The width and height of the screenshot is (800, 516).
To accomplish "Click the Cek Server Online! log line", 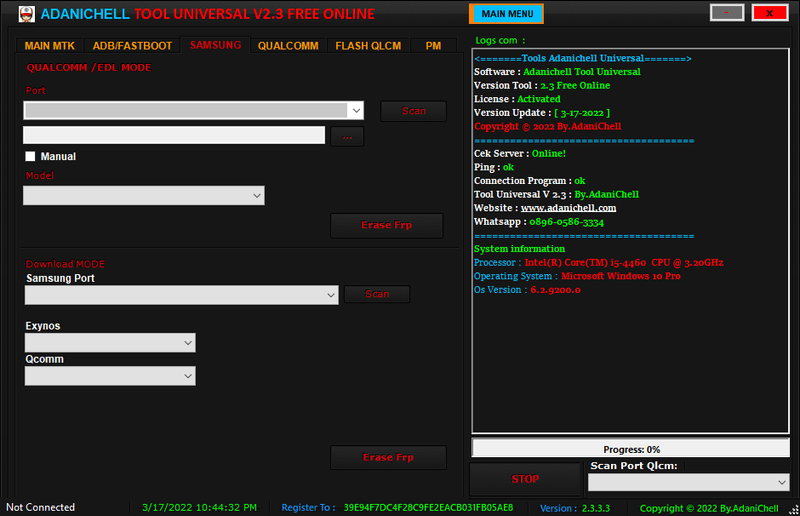I will [519, 154].
